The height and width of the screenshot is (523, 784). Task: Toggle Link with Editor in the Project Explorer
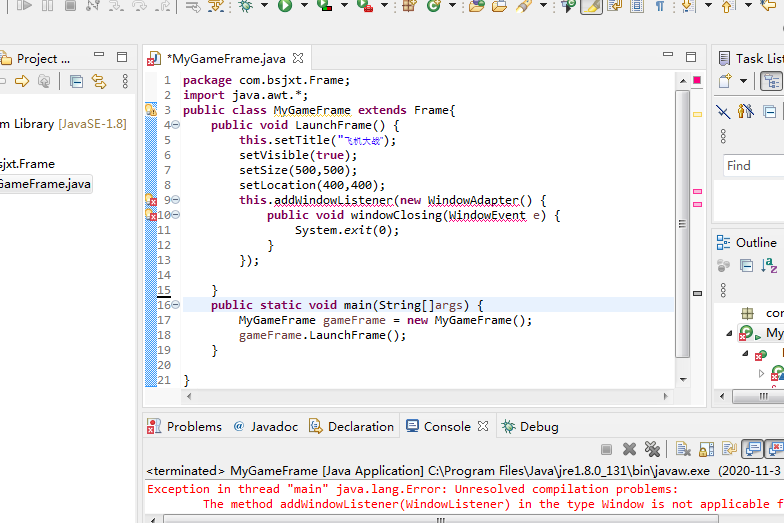coord(98,81)
